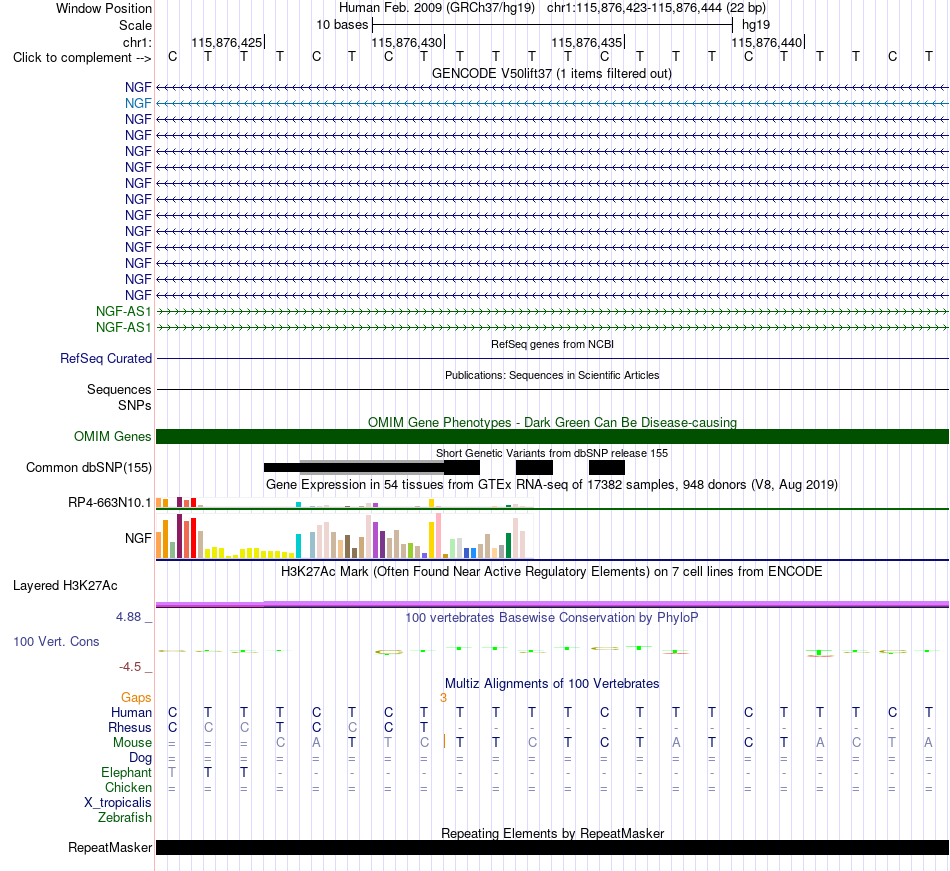Click the chr1: ruler label

click(137, 42)
